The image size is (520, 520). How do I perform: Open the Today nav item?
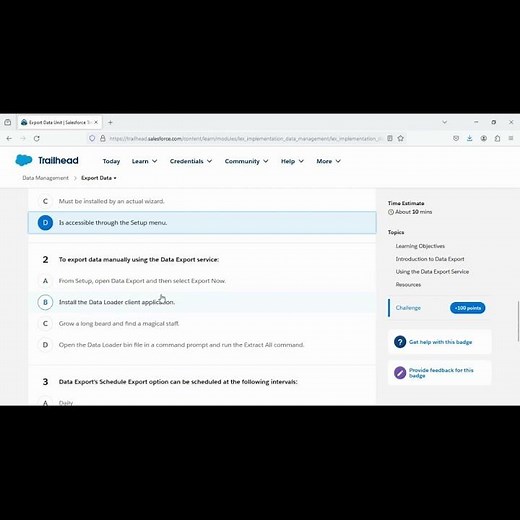(x=111, y=161)
